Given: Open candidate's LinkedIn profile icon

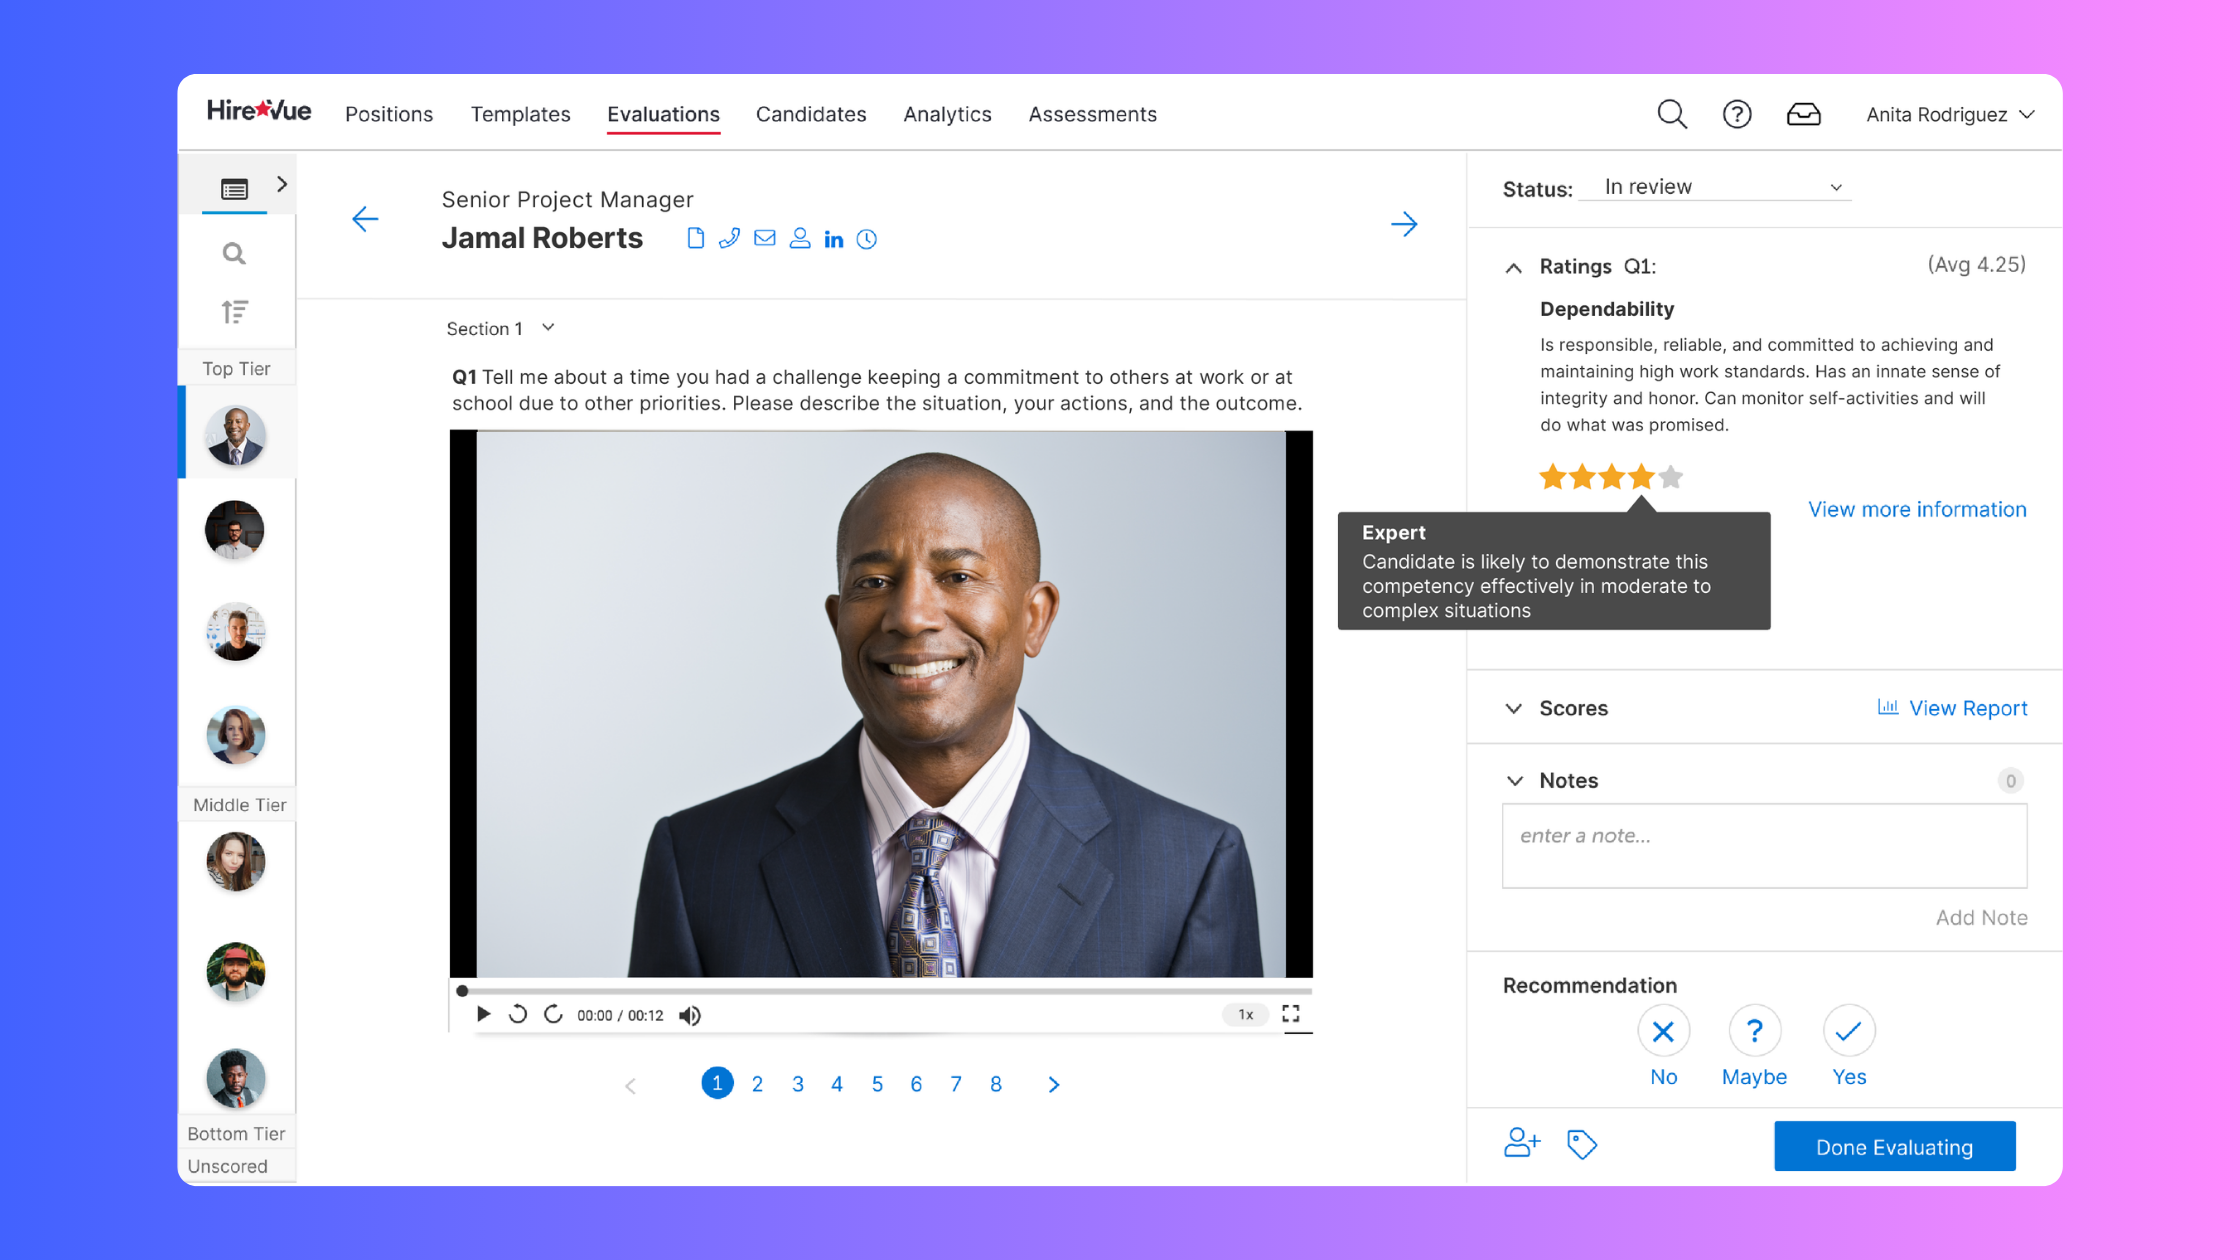Looking at the screenshot, I should (x=833, y=239).
